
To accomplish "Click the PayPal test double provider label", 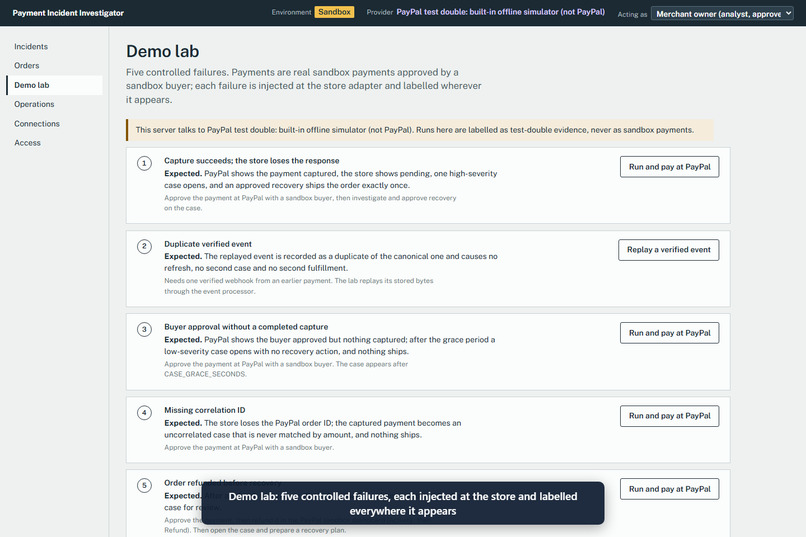I will coord(500,12).
